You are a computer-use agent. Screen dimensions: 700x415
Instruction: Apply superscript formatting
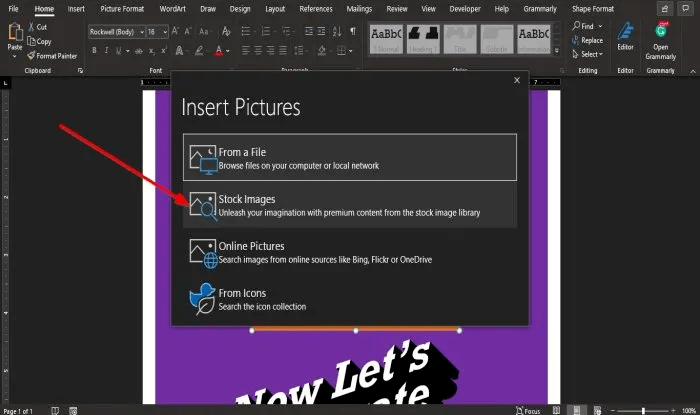[164, 51]
